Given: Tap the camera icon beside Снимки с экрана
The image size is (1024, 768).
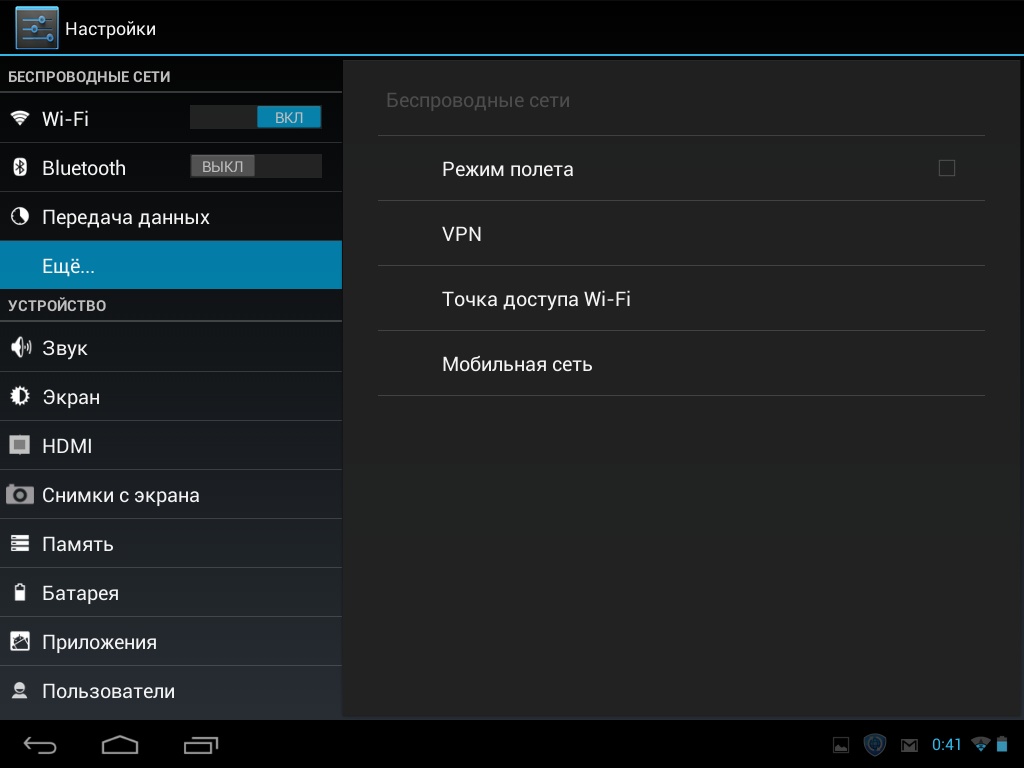Looking at the screenshot, I should [20, 495].
